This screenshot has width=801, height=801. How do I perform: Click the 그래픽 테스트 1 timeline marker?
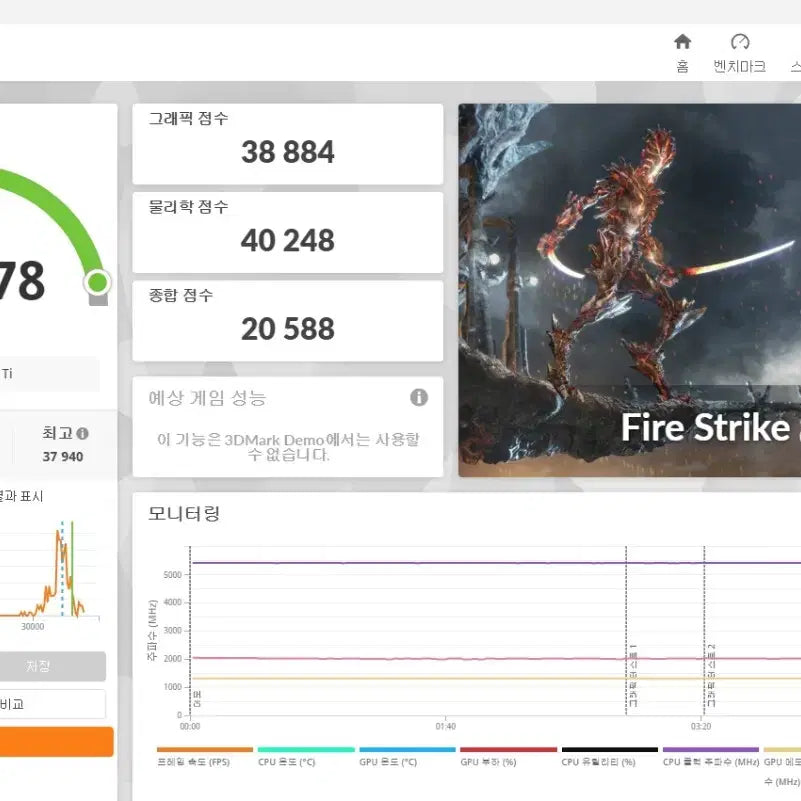(632, 675)
